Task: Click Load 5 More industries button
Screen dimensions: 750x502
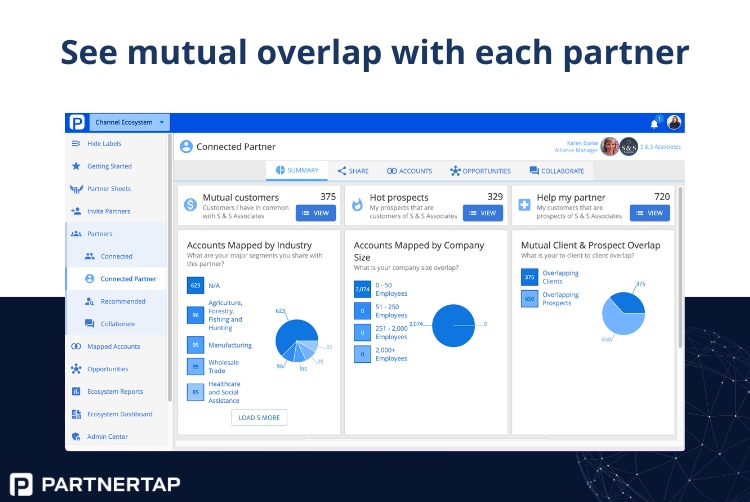Action: (259, 417)
